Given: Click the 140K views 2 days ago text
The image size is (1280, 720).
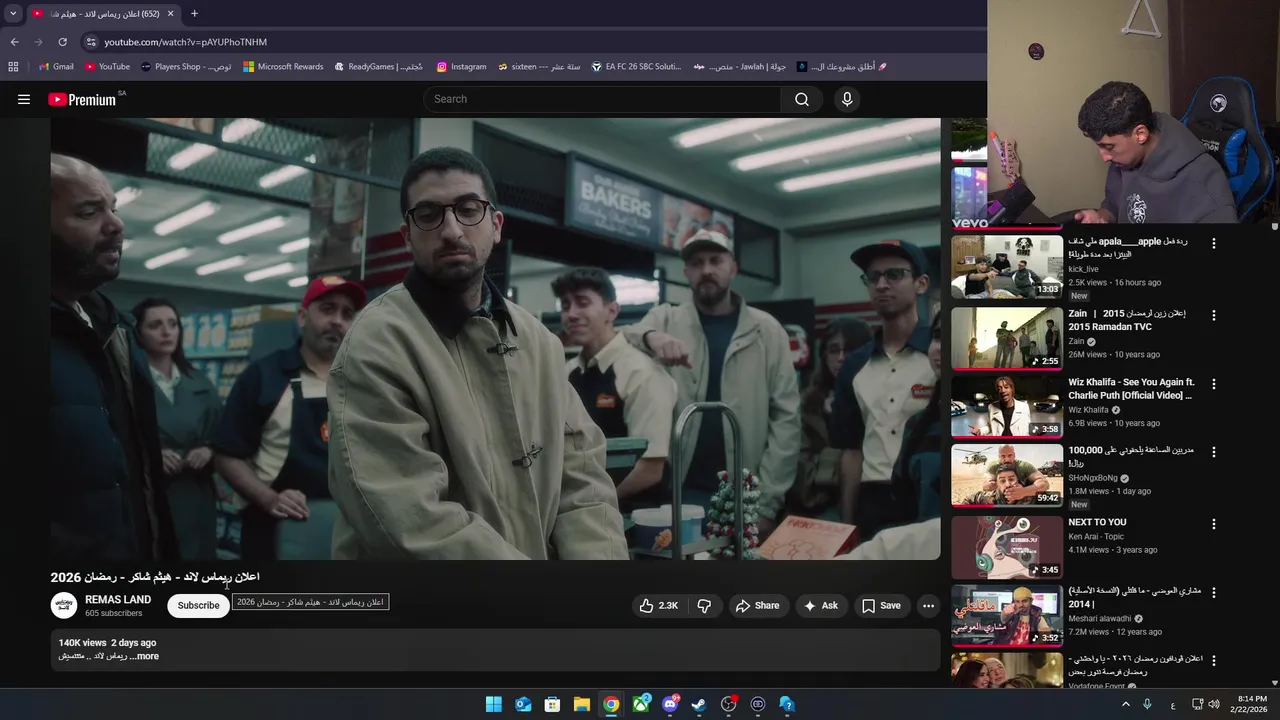Looking at the screenshot, I should 107,643.
